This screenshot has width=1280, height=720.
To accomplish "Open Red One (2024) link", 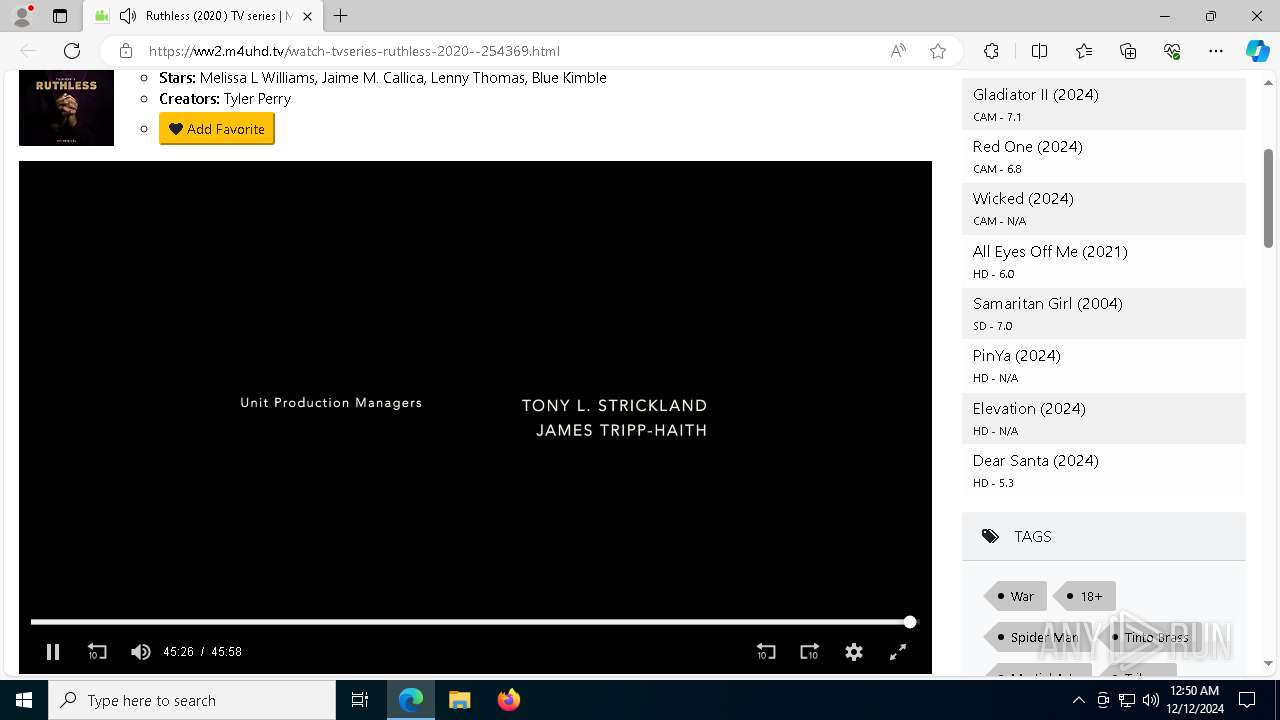I will [x=1027, y=147].
